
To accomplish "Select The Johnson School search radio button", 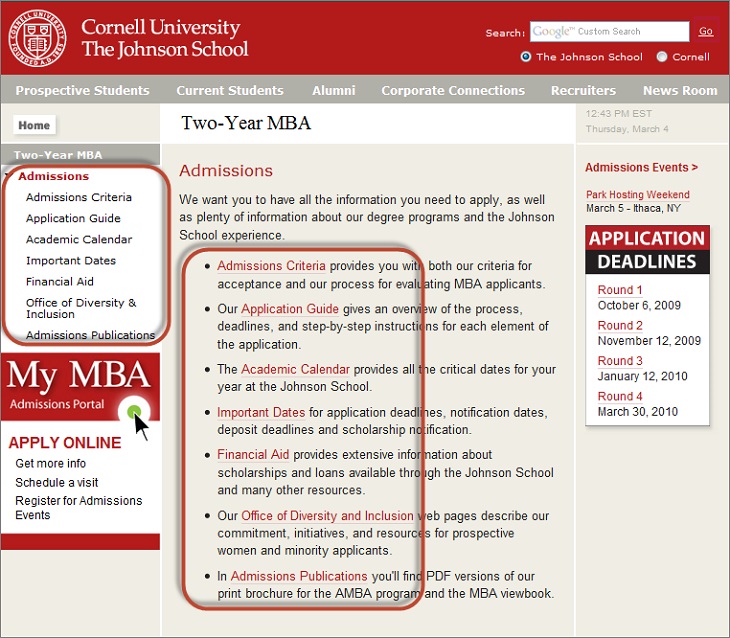I will tap(526, 57).
